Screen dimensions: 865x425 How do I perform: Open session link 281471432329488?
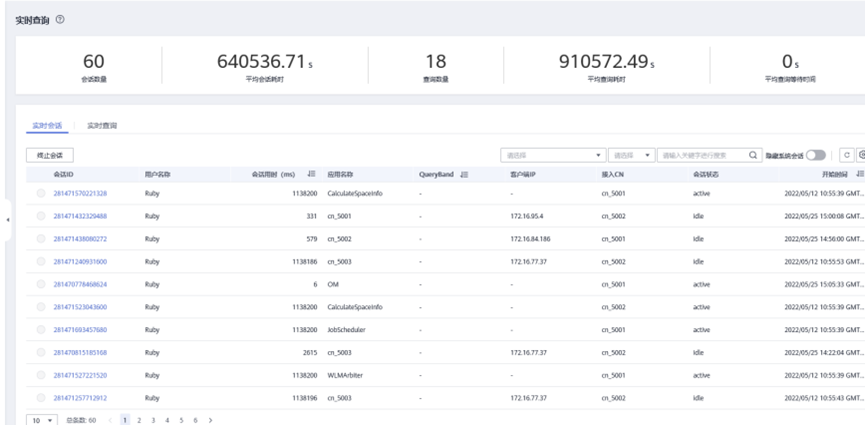(x=80, y=216)
